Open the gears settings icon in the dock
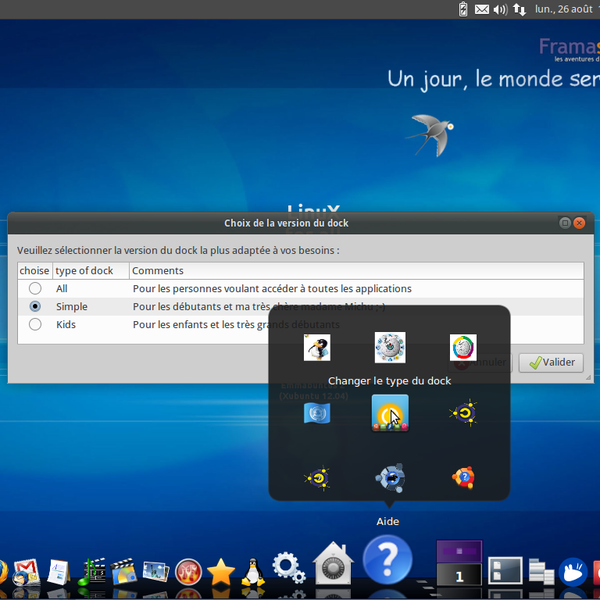Image resolution: width=600 pixels, height=600 pixels. coord(289,567)
